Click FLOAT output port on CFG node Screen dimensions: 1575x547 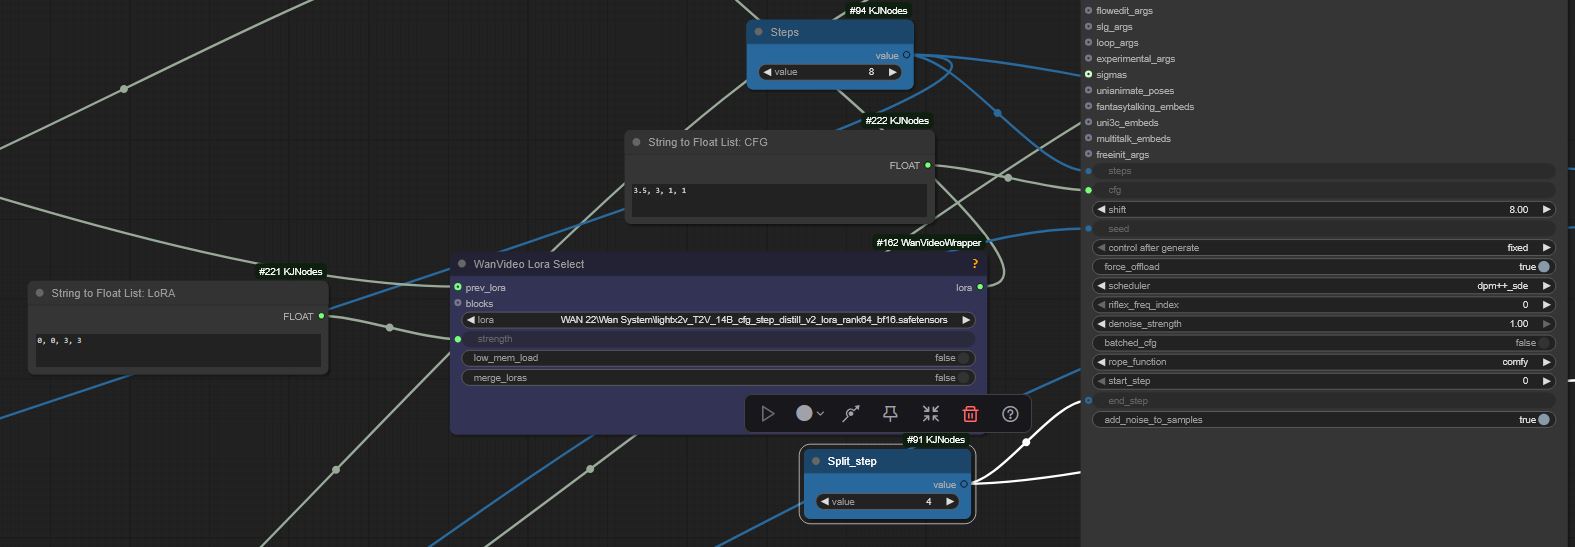[x=928, y=165]
